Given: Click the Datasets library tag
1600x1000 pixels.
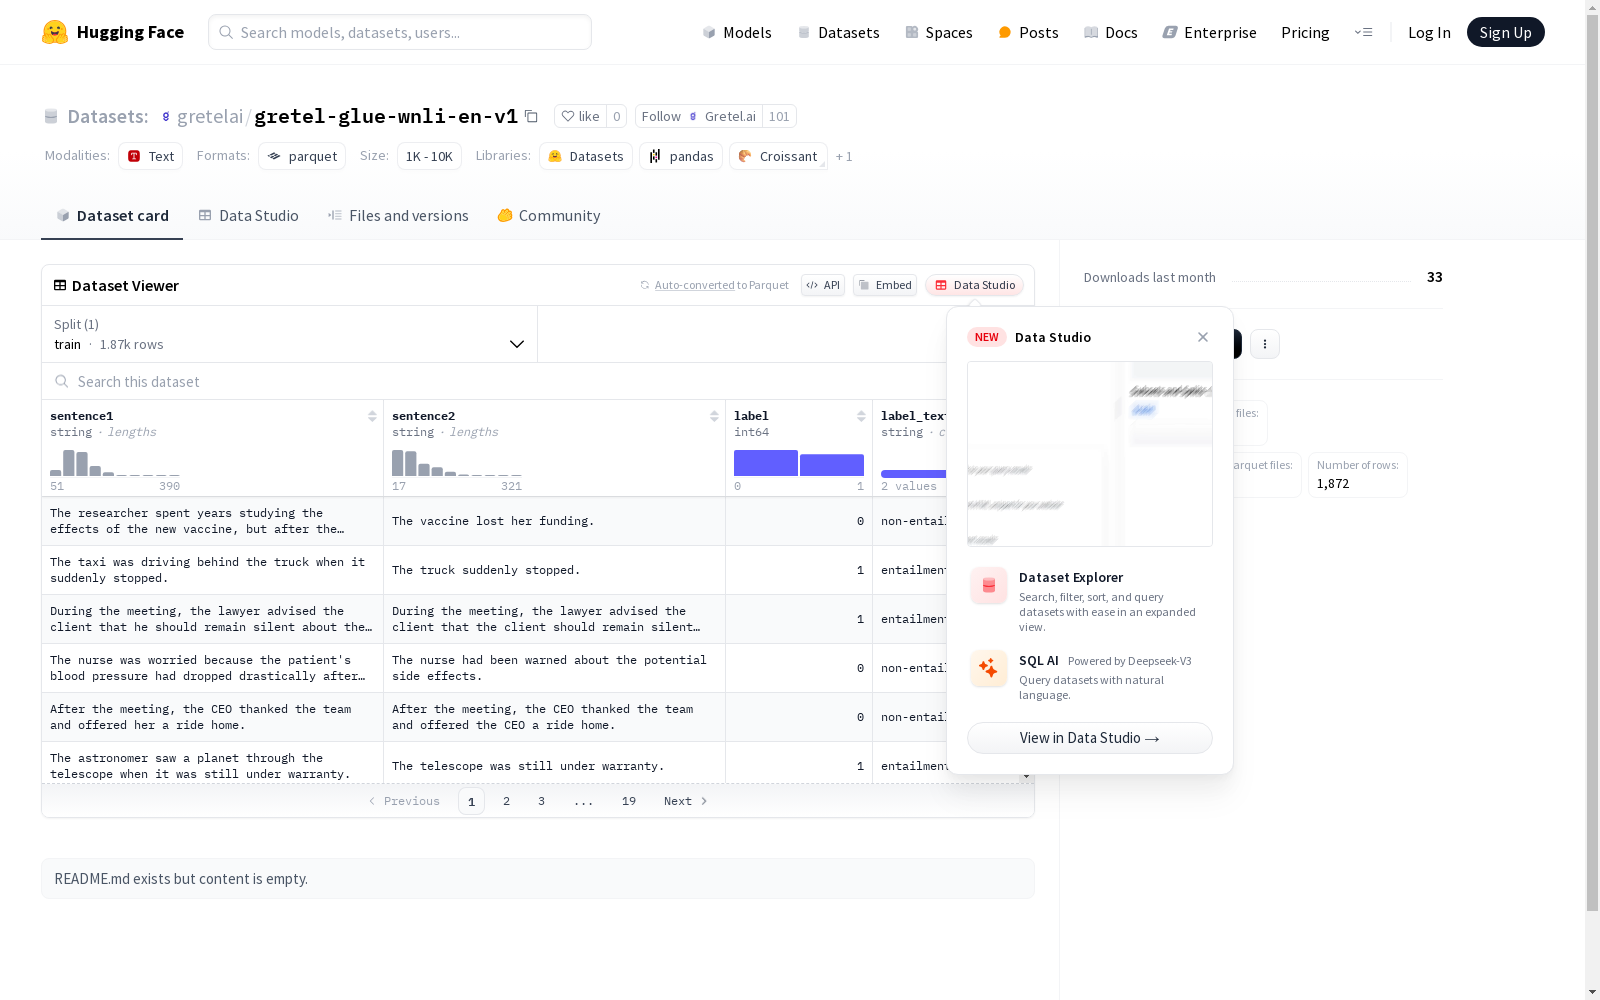Looking at the screenshot, I should (x=586, y=156).
